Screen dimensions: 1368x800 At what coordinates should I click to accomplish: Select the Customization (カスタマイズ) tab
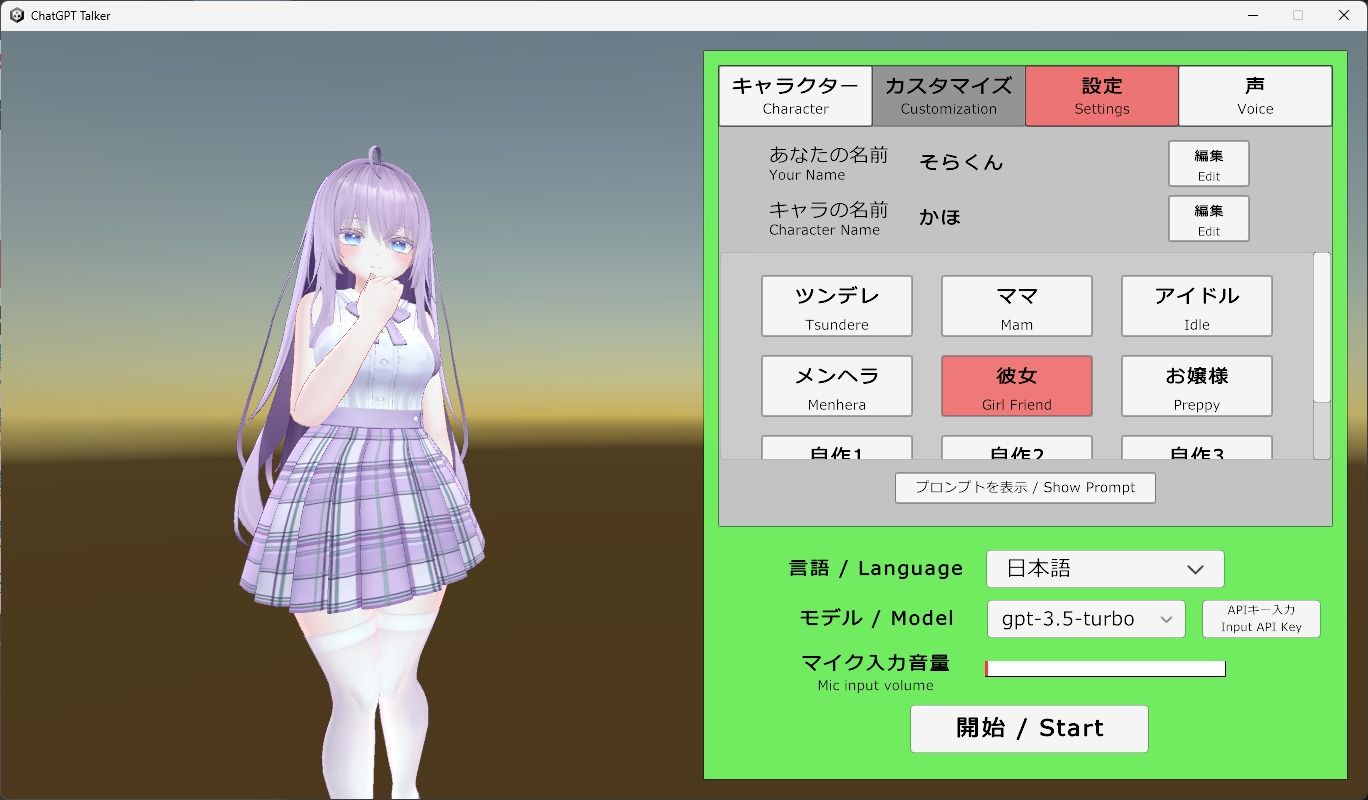tap(948, 95)
